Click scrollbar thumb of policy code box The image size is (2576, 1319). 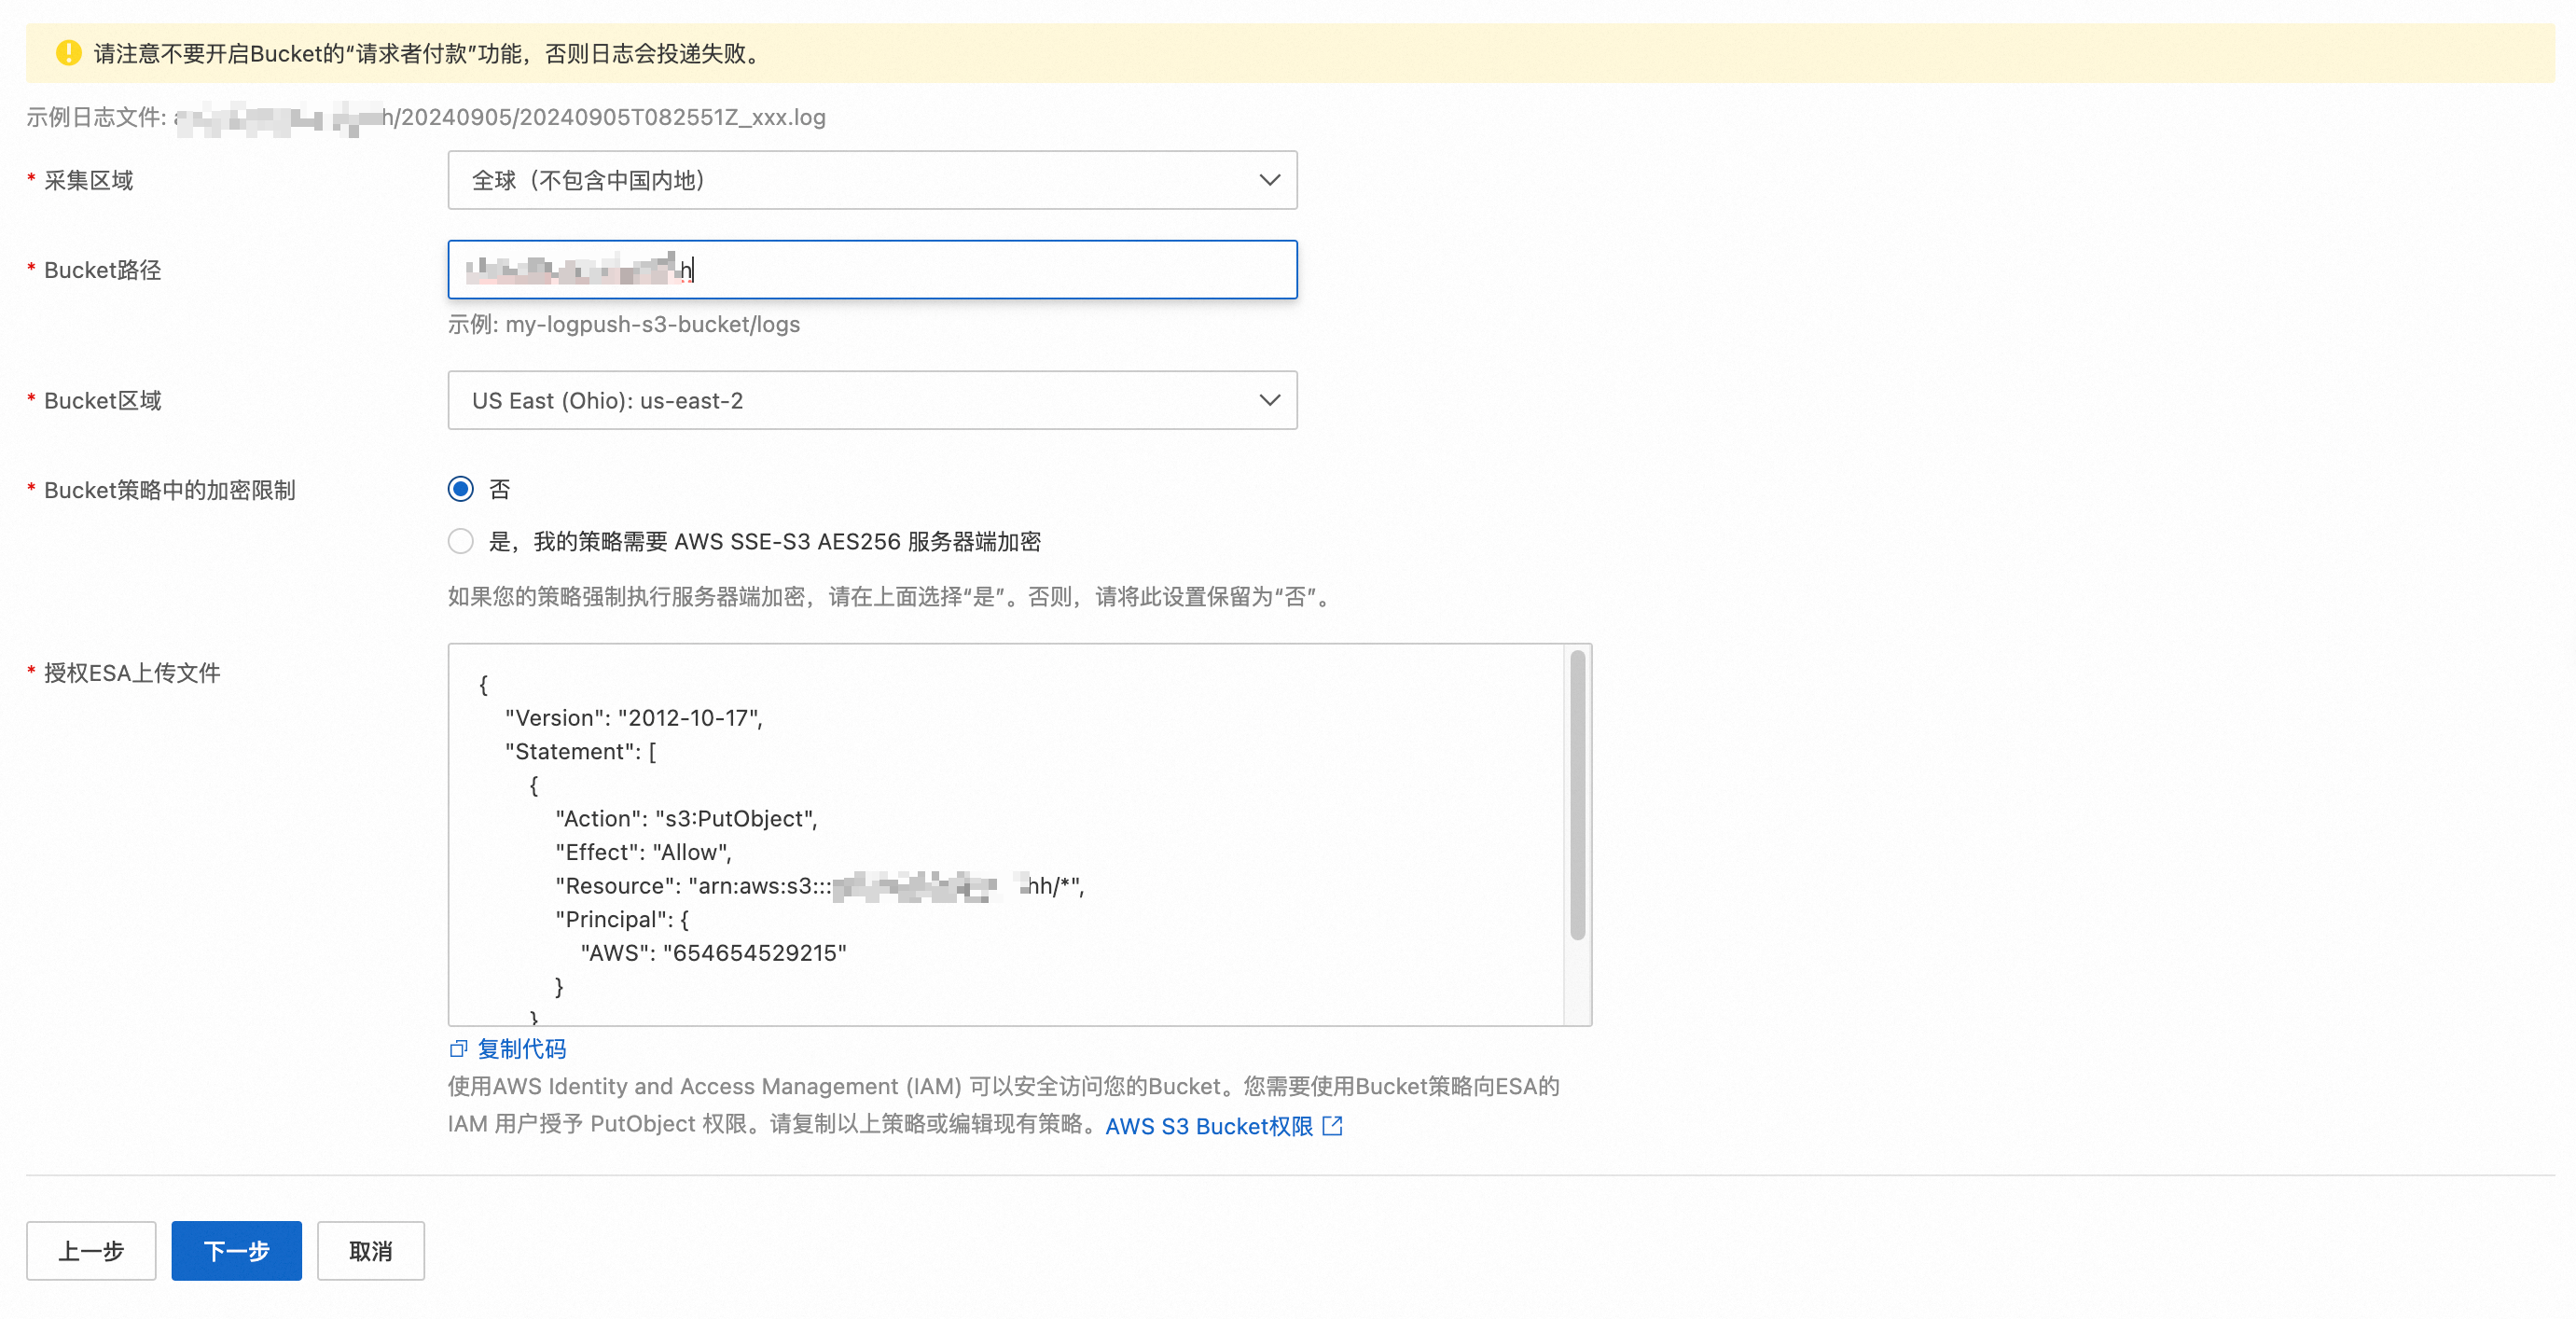(1577, 795)
